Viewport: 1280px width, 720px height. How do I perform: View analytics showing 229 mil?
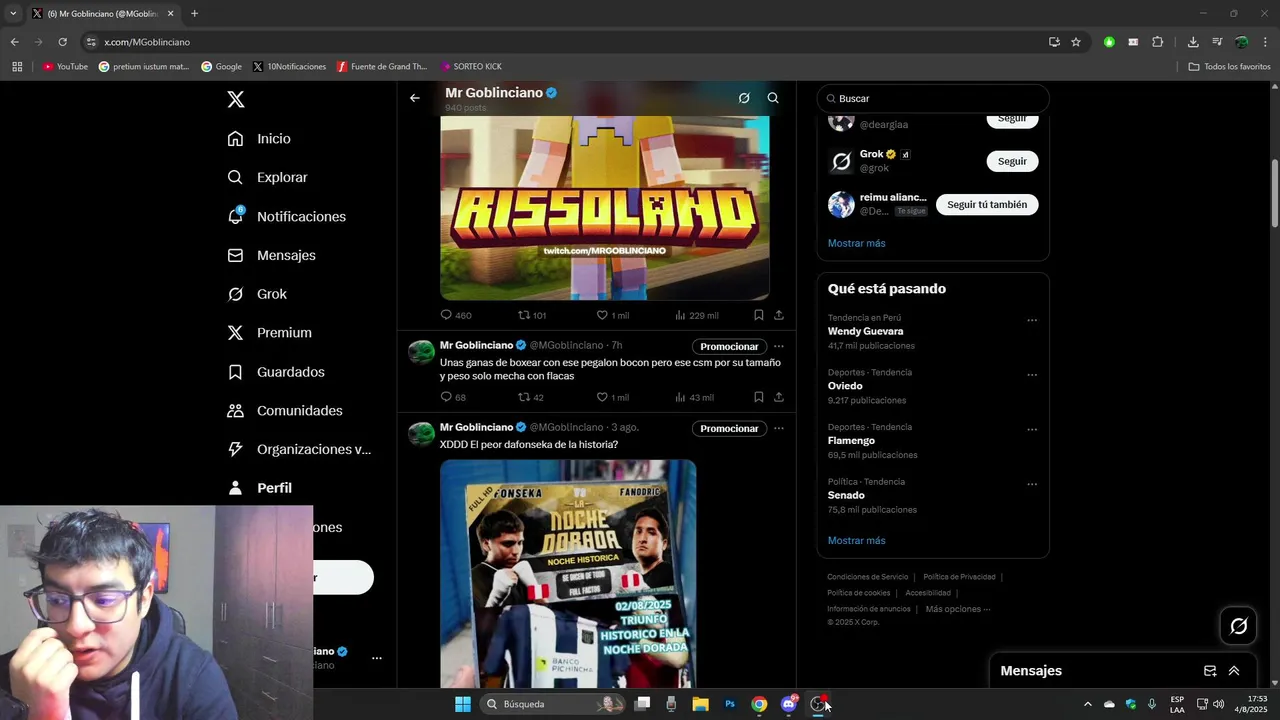(697, 315)
